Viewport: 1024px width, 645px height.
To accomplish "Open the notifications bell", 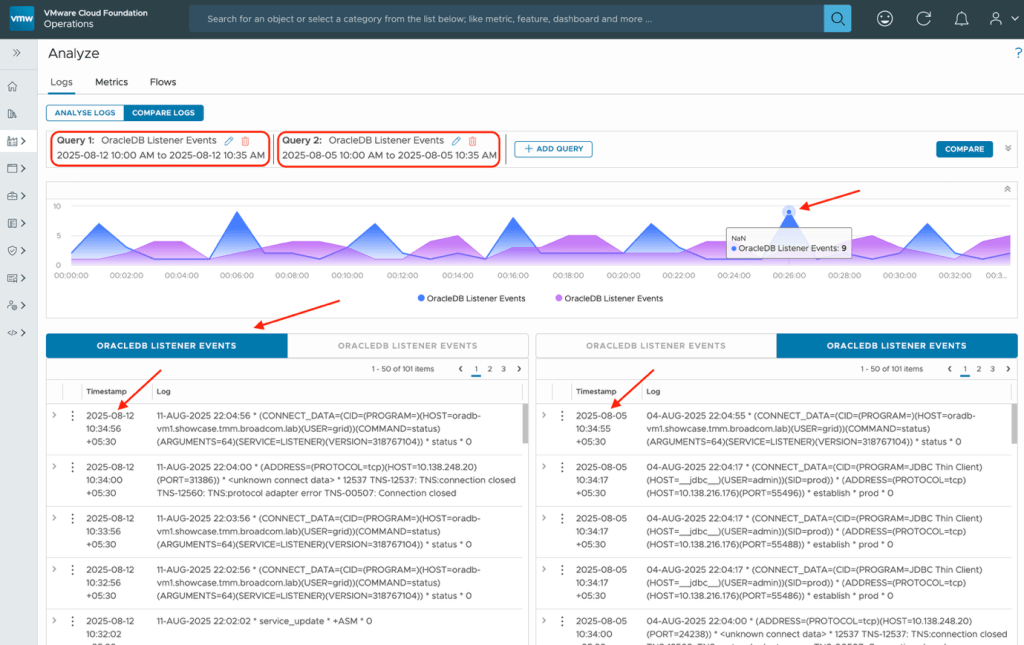I will coord(961,19).
